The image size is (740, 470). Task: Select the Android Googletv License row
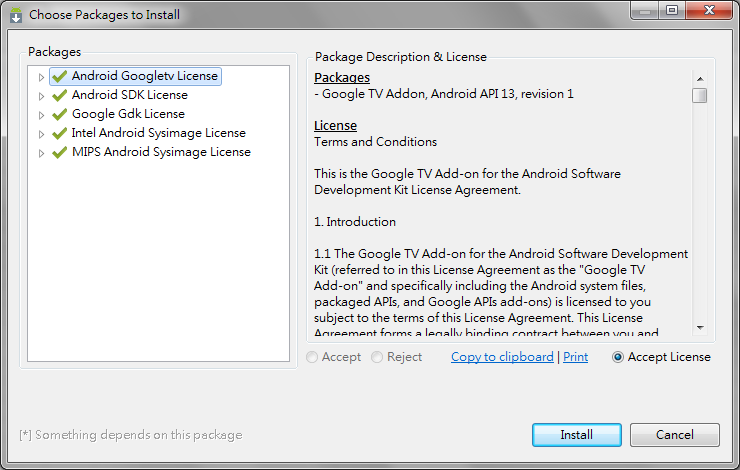point(135,76)
